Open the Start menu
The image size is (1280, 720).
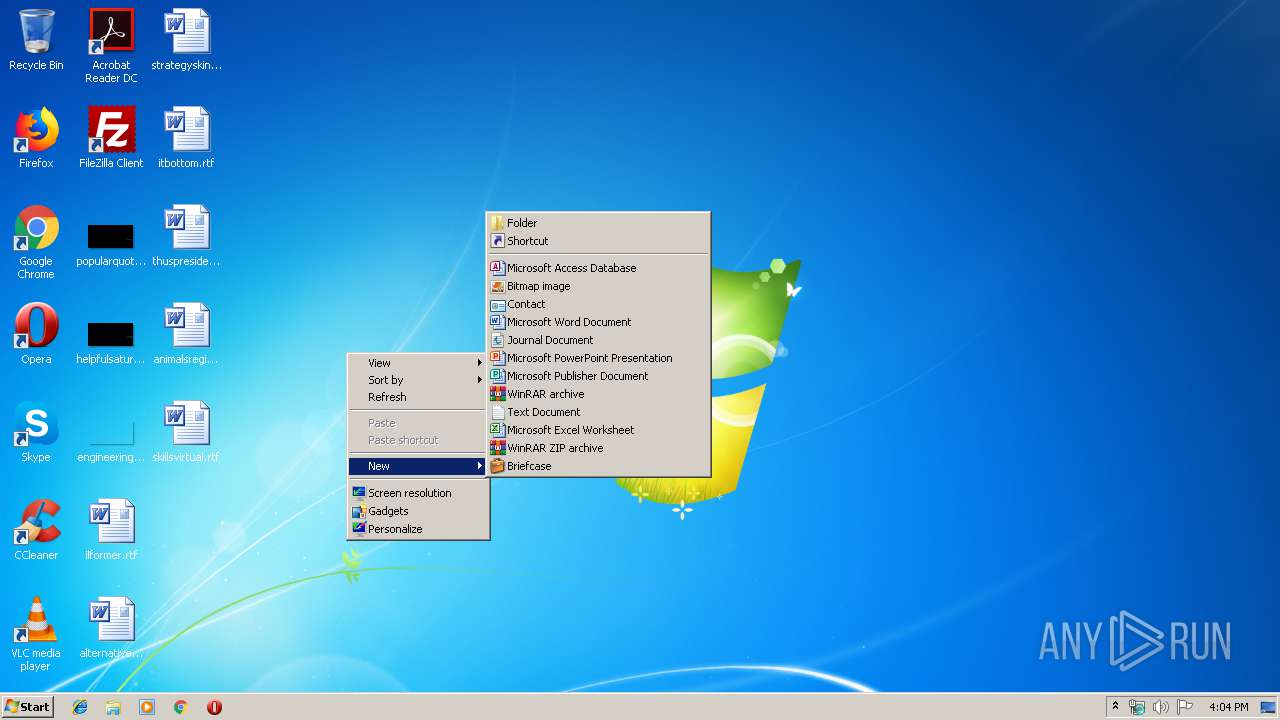coord(27,707)
